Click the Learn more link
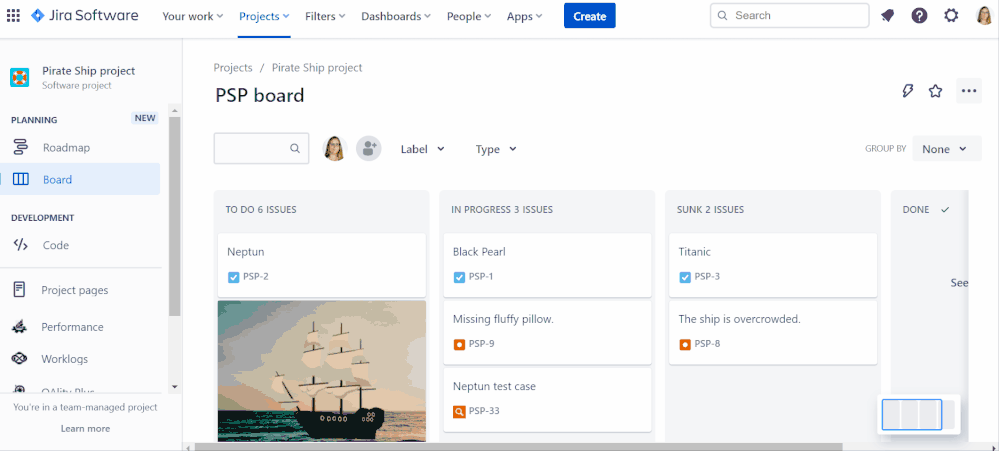999x451 pixels. 85,429
